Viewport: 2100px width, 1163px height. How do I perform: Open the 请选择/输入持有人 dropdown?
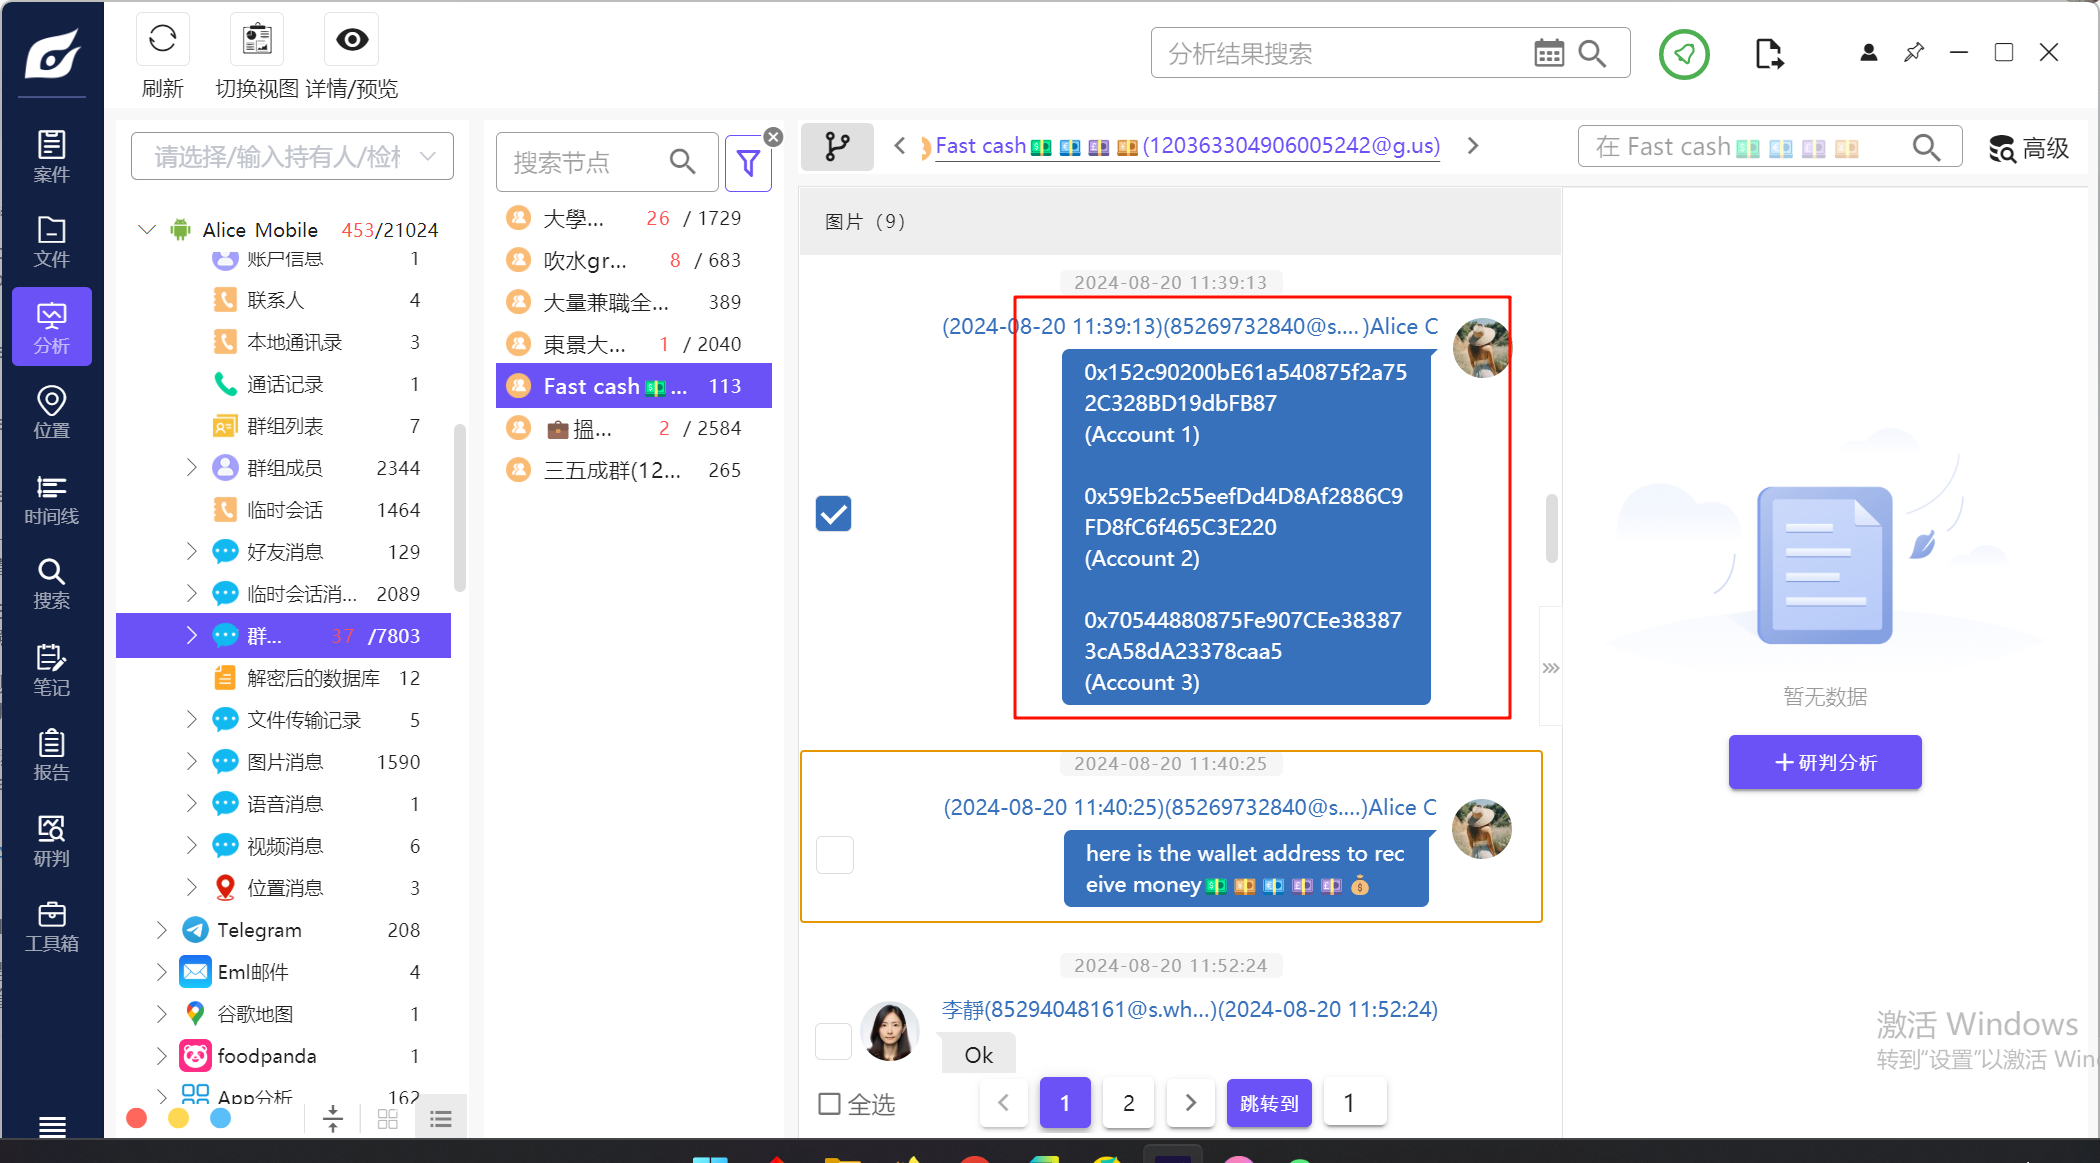[292, 157]
